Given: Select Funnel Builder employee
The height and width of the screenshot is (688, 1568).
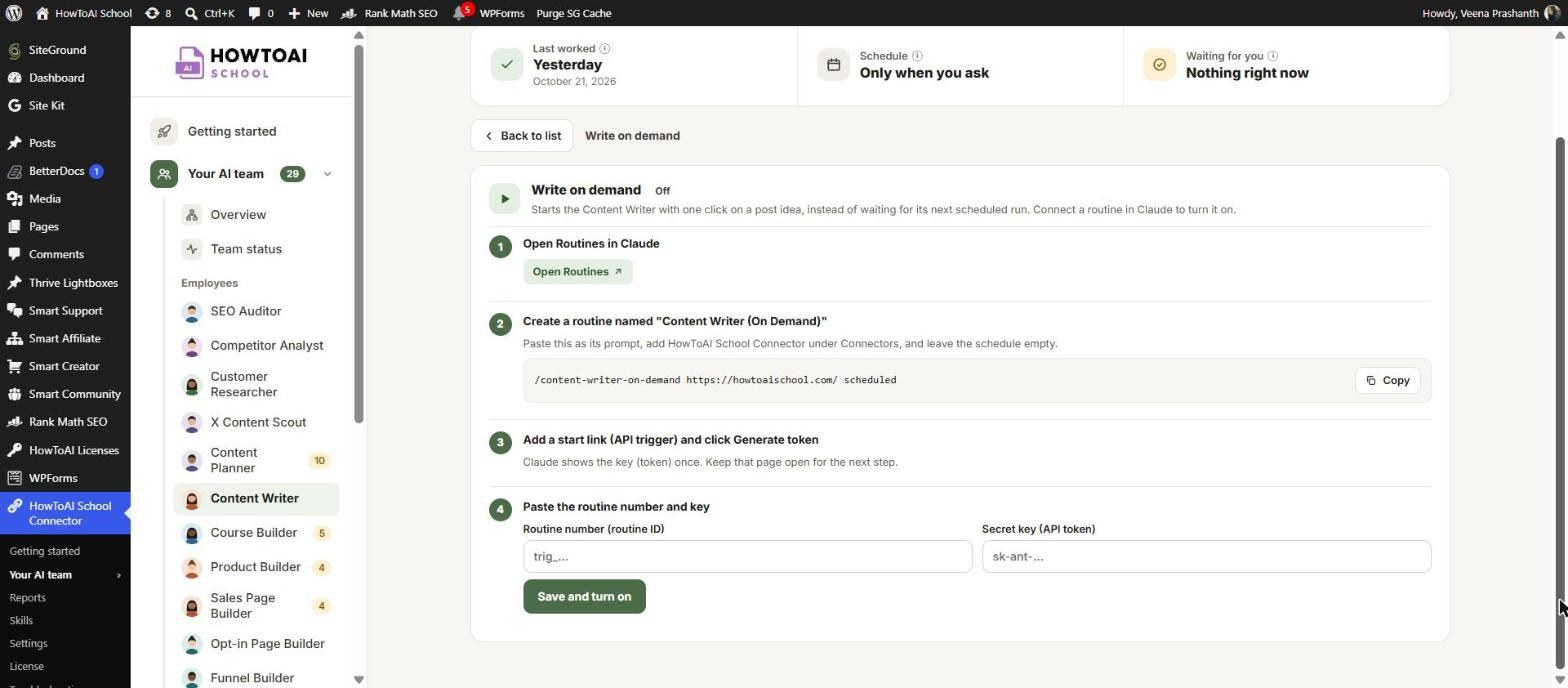Looking at the screenshot, I should click(256, 678).
